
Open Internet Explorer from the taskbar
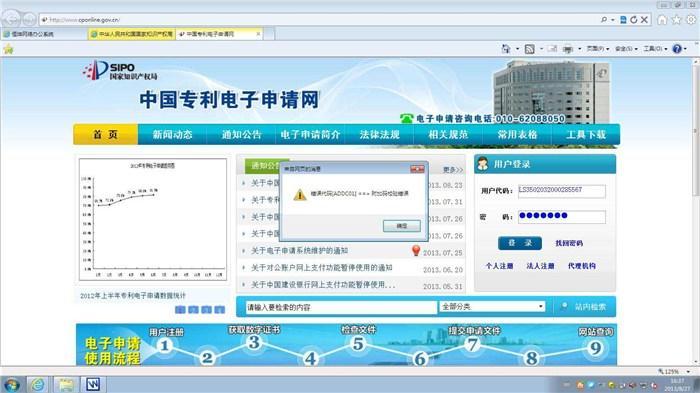click(x=38, y=385)
